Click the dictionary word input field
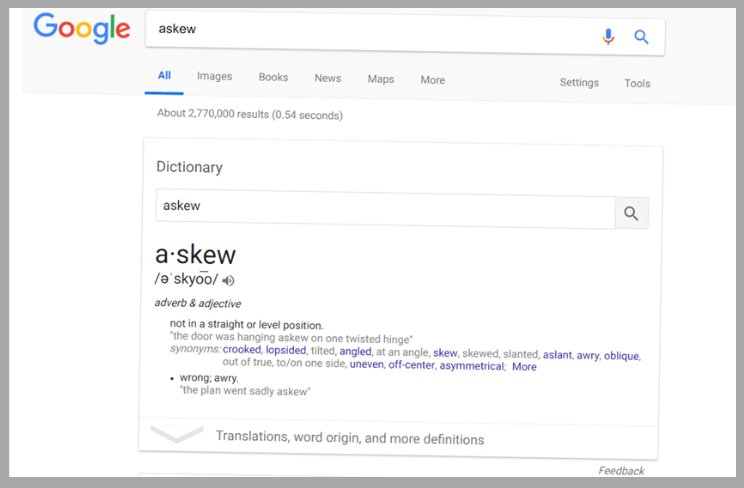The height and width of the screenshot is (488, 744). pos(385,208)
